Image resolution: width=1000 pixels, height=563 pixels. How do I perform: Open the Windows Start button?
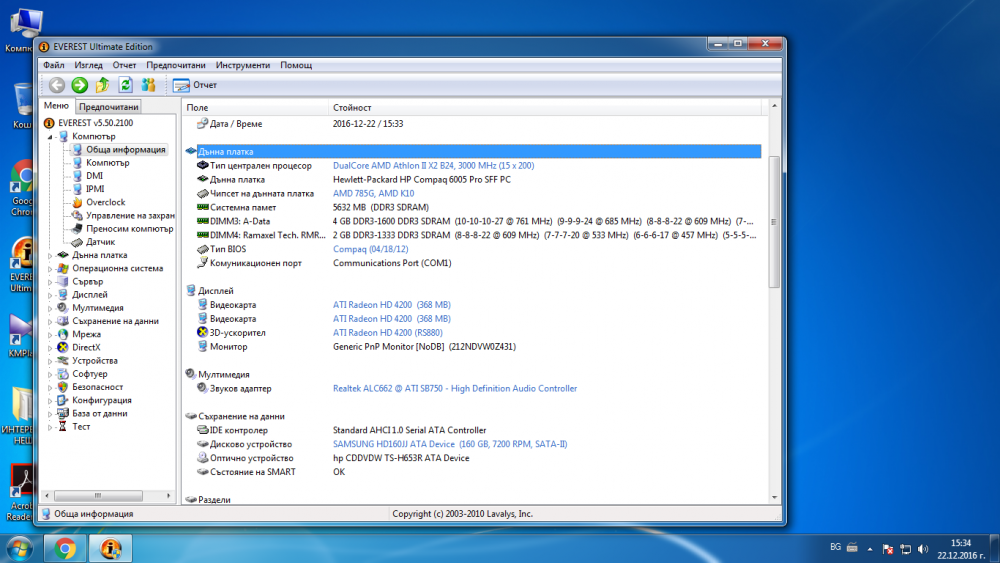point(19,548)
